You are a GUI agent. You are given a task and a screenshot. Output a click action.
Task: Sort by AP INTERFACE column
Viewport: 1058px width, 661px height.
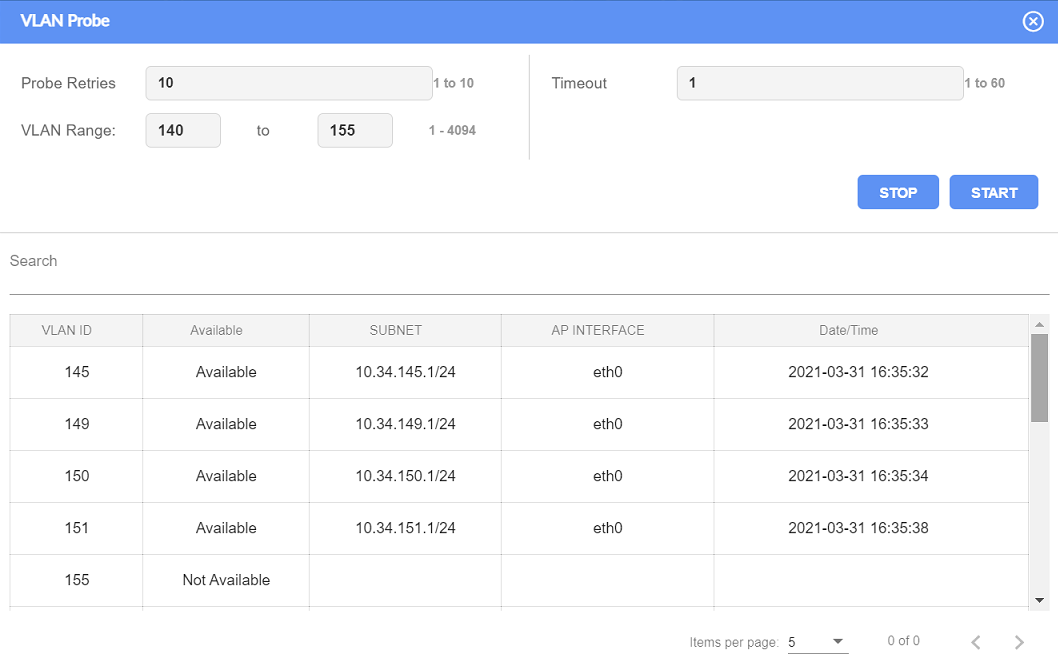pyautogui.click(x=598, y=330)
